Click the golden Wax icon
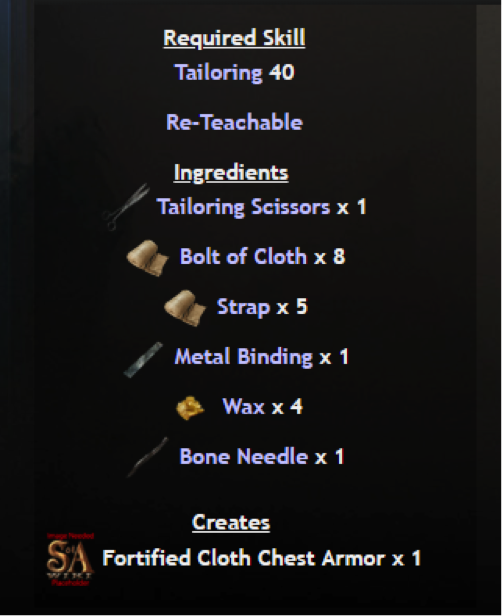Image resolution: width=502 pixels, height=616 pixels. (x=190, y=408)
